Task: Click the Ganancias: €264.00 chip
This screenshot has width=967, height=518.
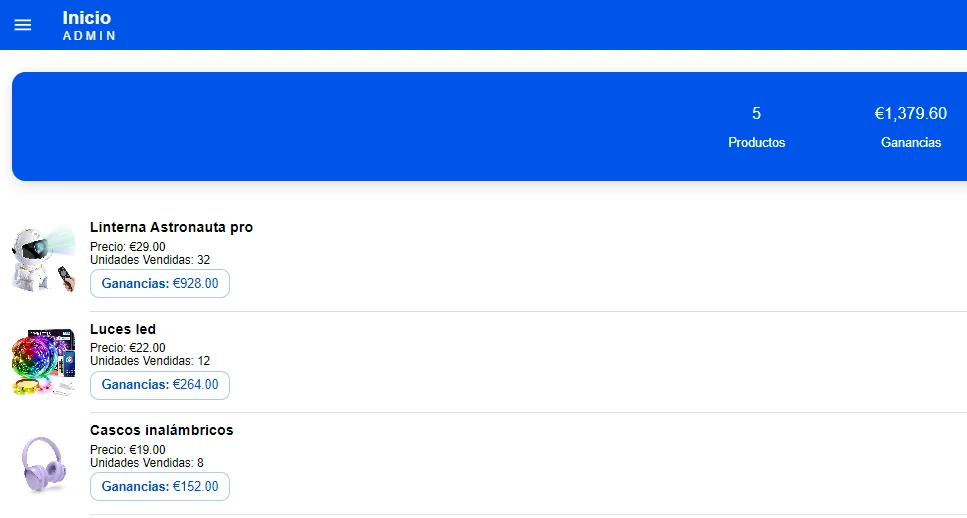Action: 160,385
